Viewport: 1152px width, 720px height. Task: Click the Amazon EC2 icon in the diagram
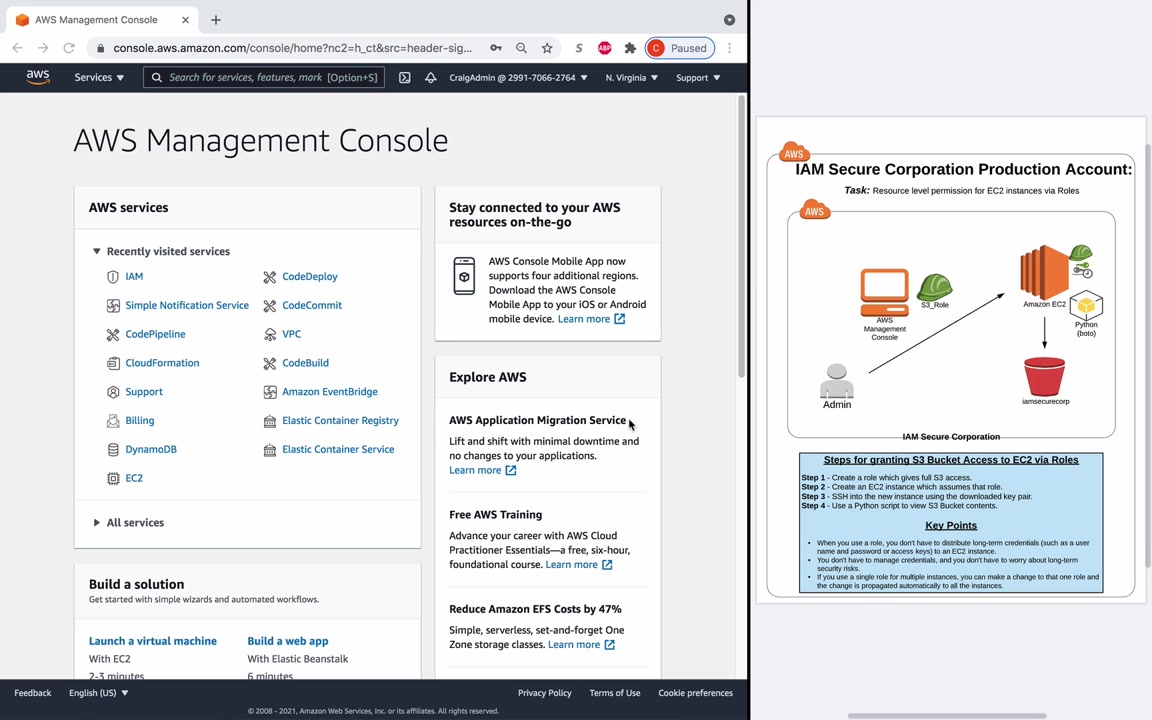[1044, 273]
